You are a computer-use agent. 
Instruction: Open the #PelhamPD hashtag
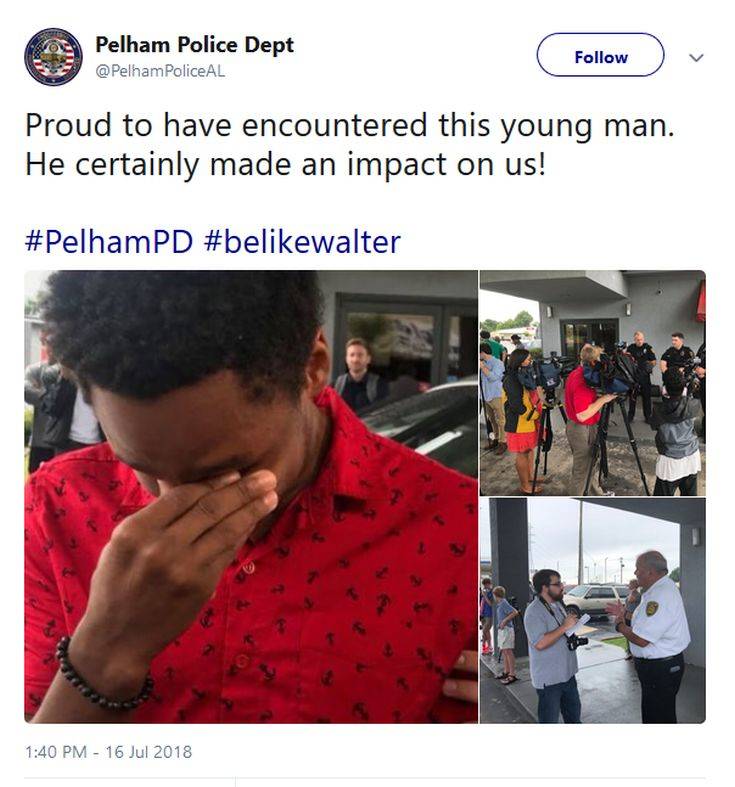[108, 241]
